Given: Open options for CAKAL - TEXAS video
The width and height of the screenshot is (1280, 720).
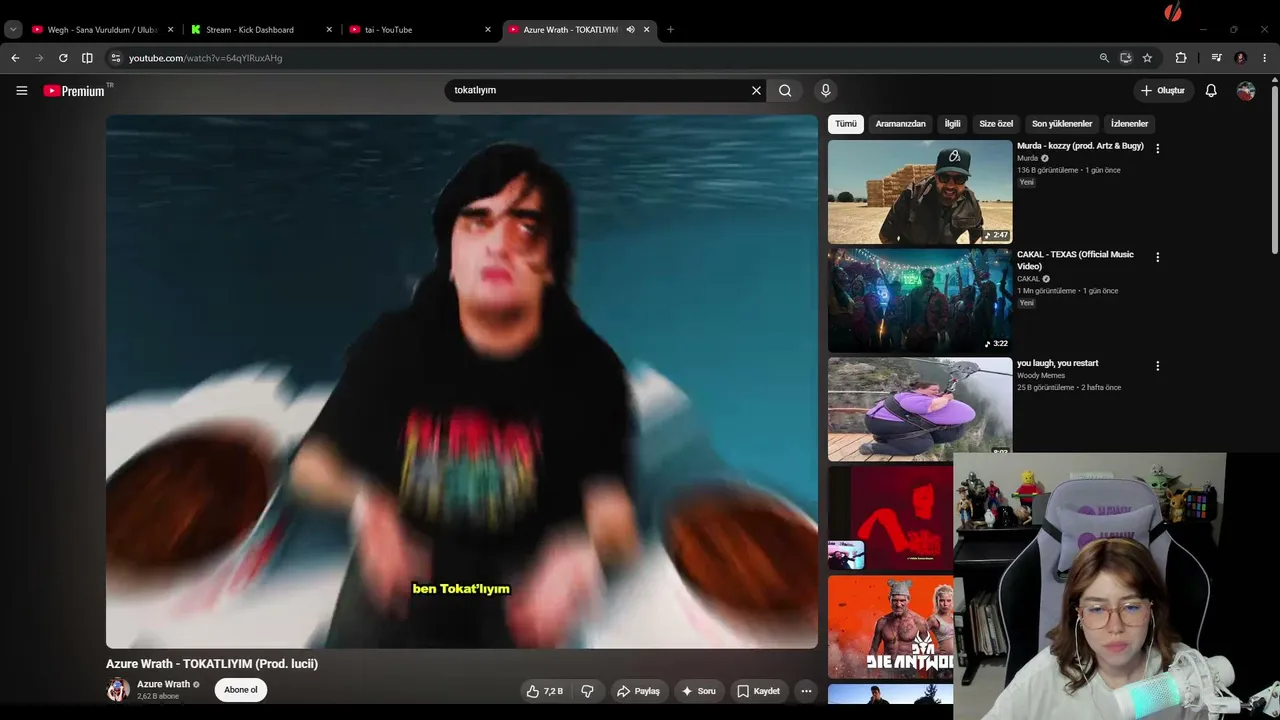Looking at the screenshot, I should [x=1158, y=257].
